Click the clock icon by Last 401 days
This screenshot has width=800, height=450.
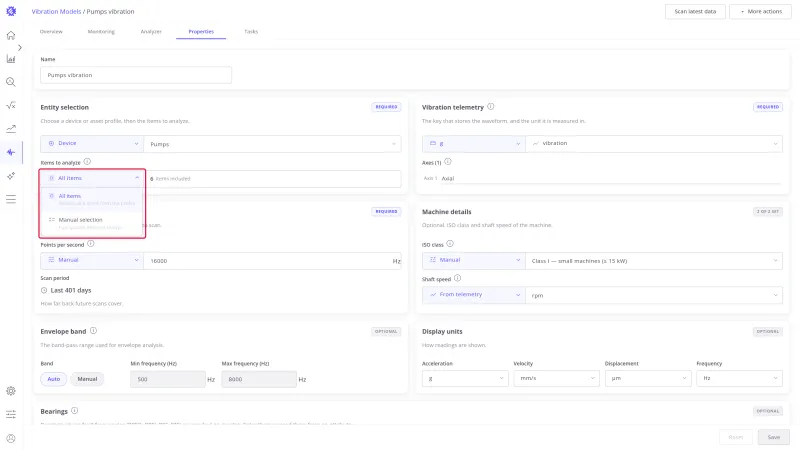(44, 290)
